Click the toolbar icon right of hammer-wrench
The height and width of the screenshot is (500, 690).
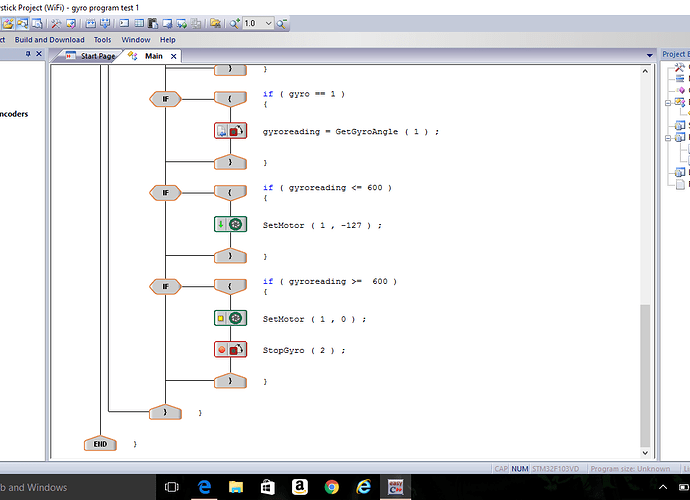point(70,23)
